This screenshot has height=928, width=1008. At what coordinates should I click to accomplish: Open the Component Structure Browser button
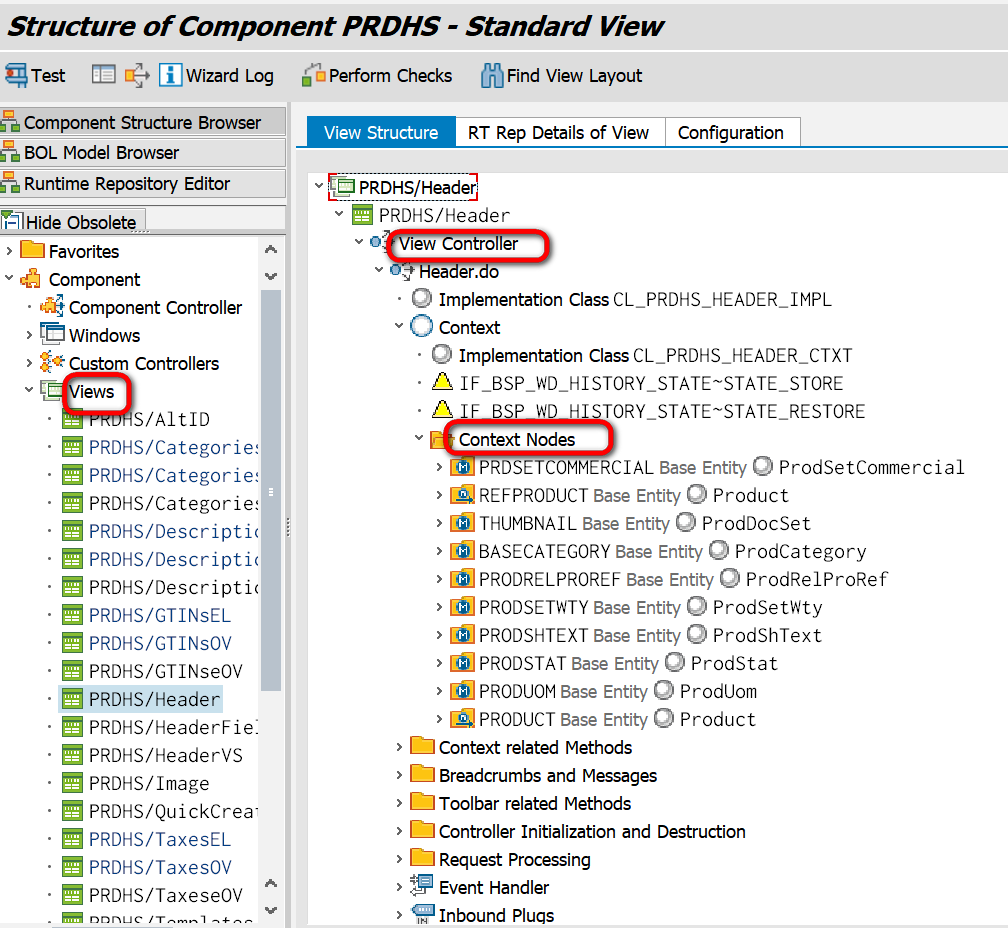tap(143, 121)
